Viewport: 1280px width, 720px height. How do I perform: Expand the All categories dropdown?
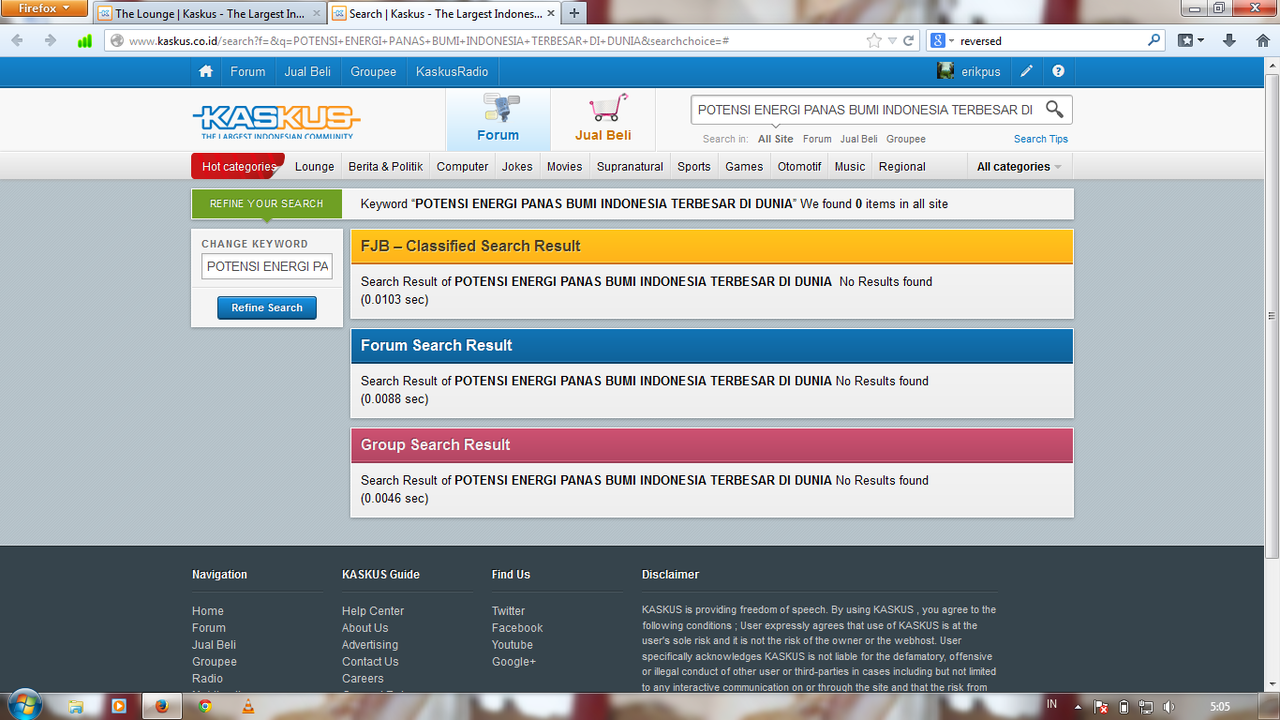point(1018,167)
